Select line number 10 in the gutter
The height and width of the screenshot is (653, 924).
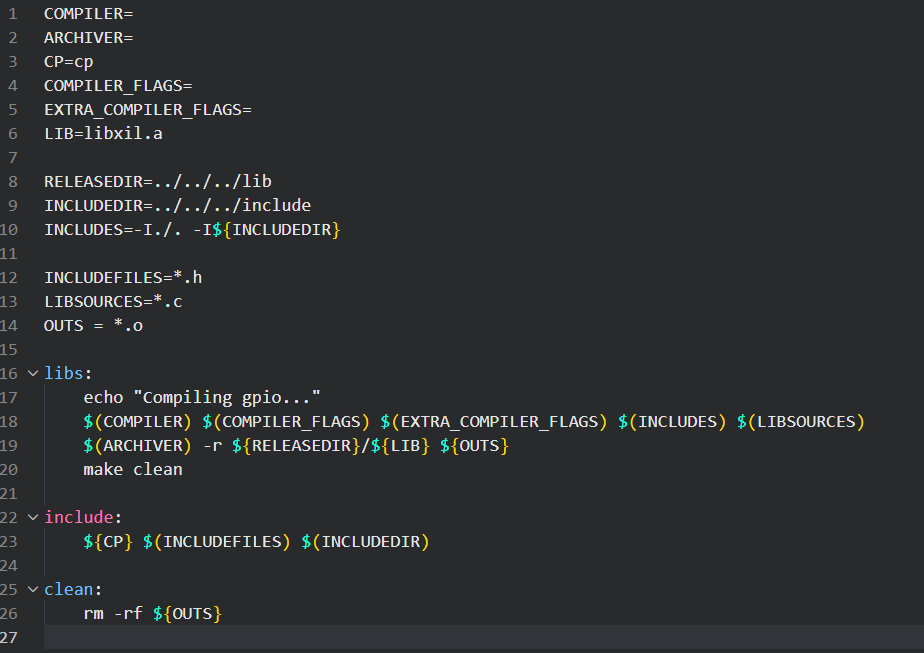(x=10, y=230)
